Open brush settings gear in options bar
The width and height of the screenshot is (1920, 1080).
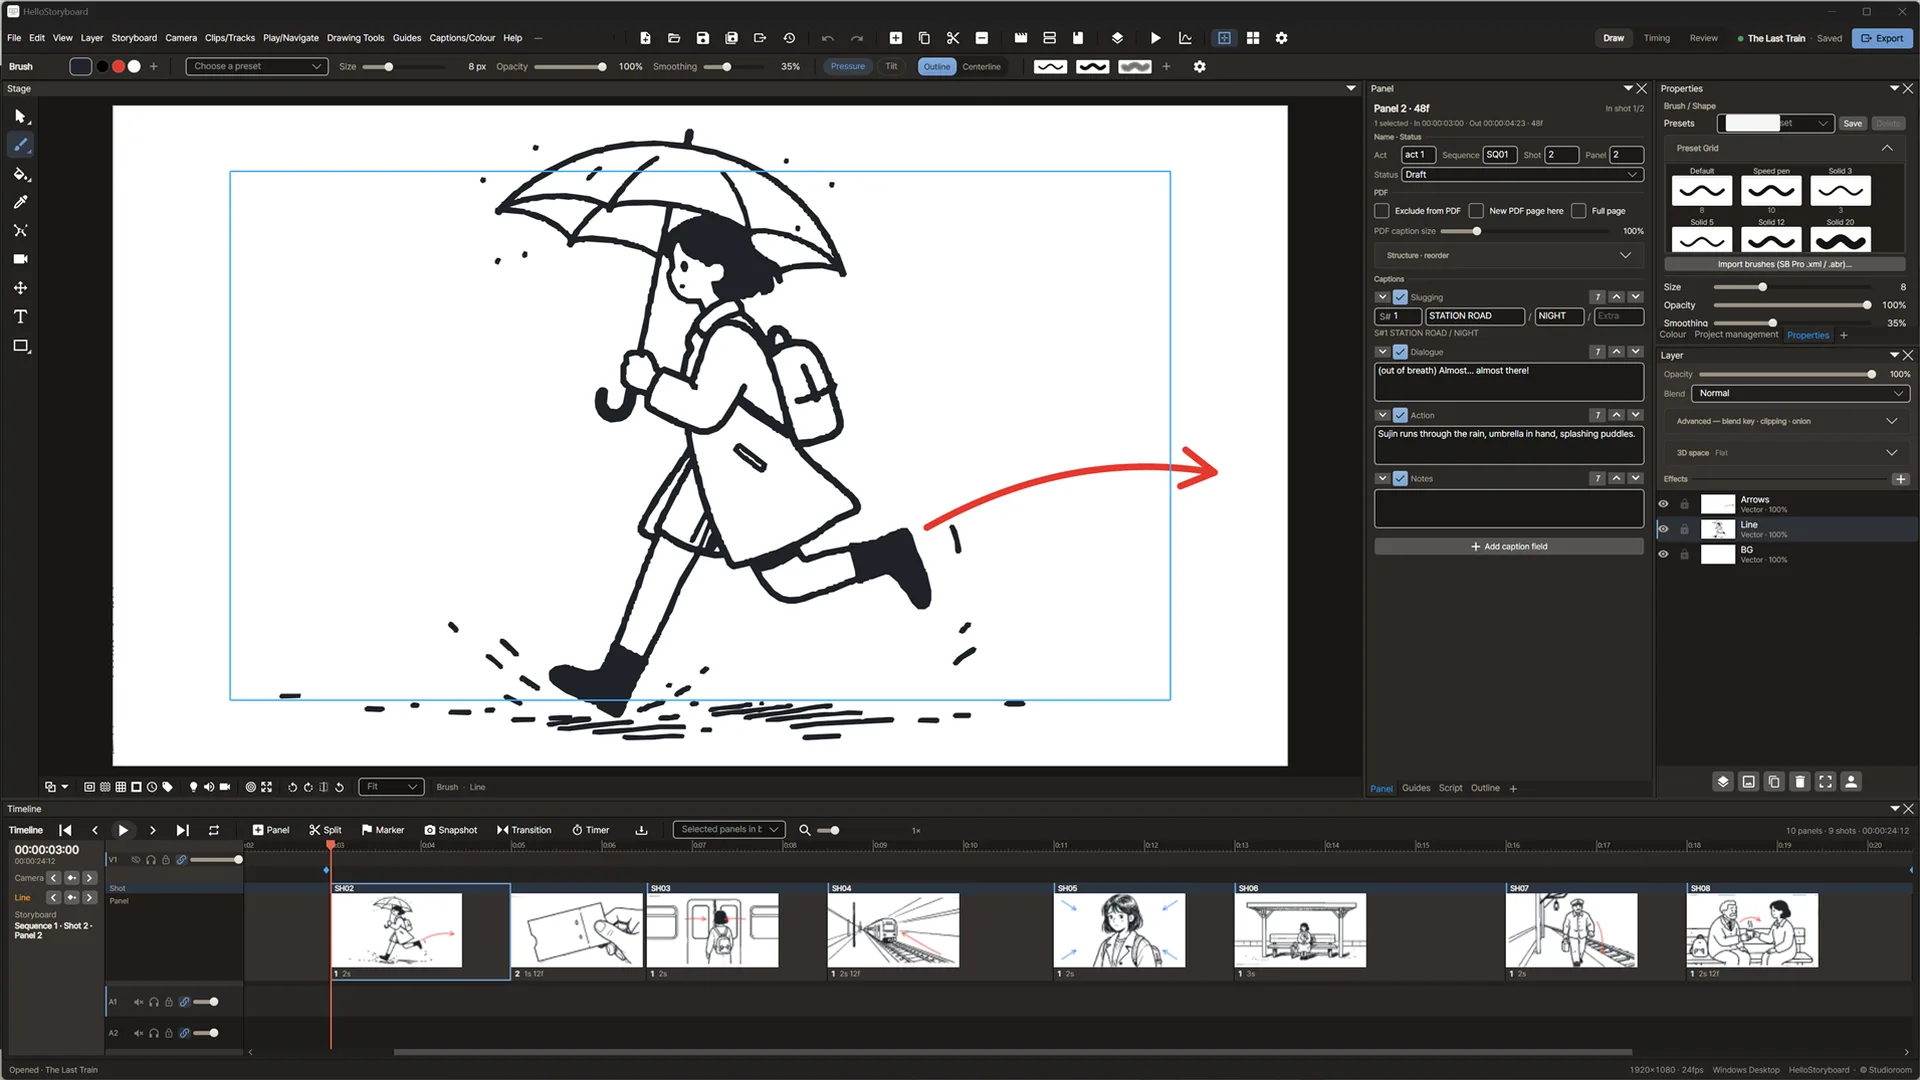(1200, 67)
